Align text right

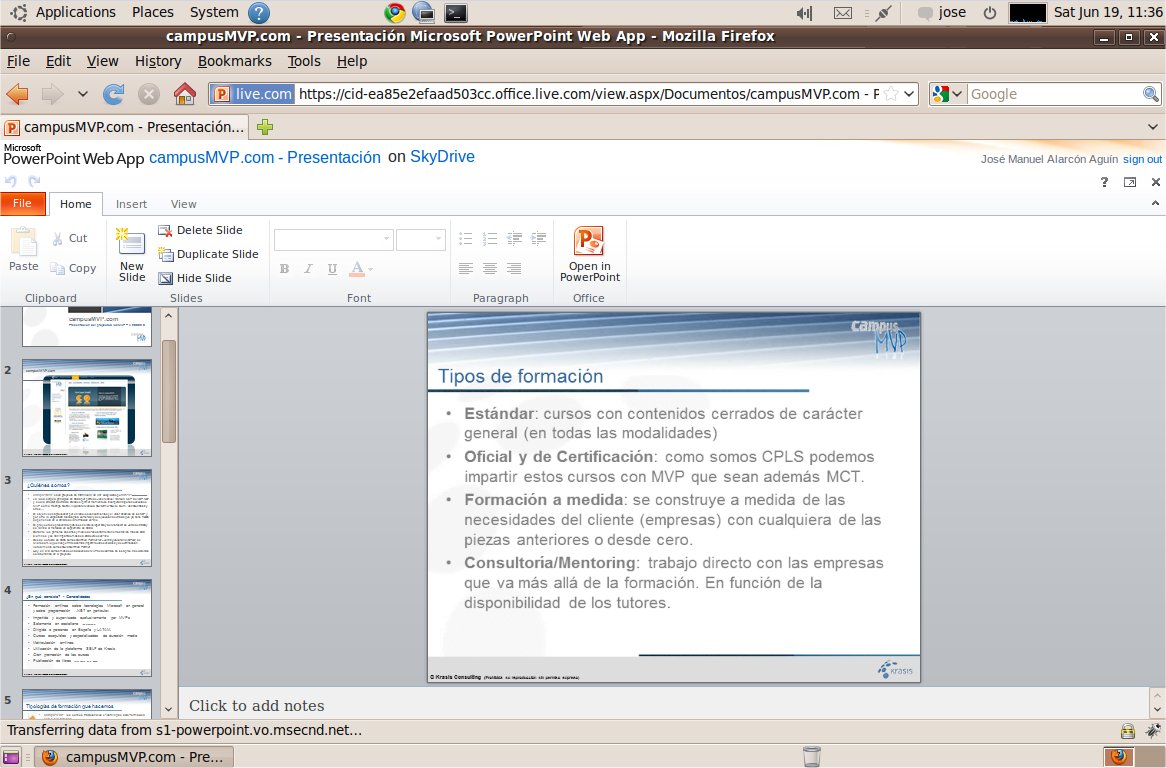(514, 268)
